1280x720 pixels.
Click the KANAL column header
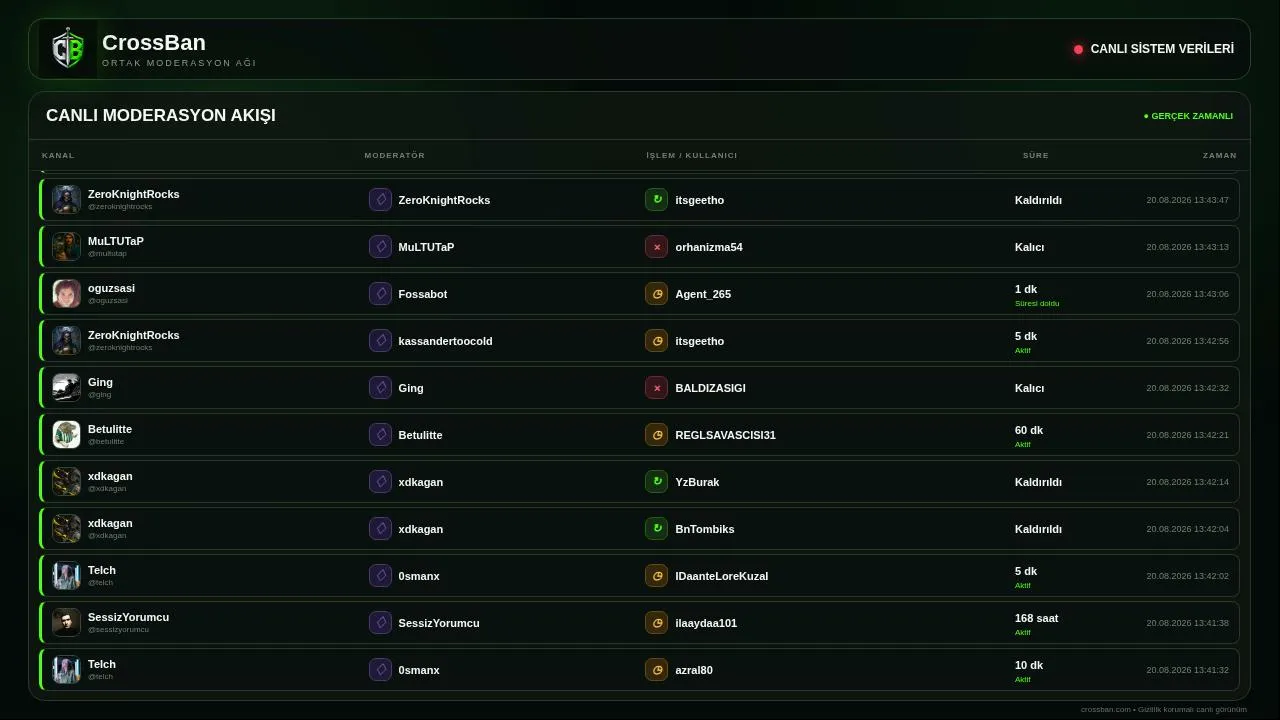pyautogui.click(x=58, y=155)
